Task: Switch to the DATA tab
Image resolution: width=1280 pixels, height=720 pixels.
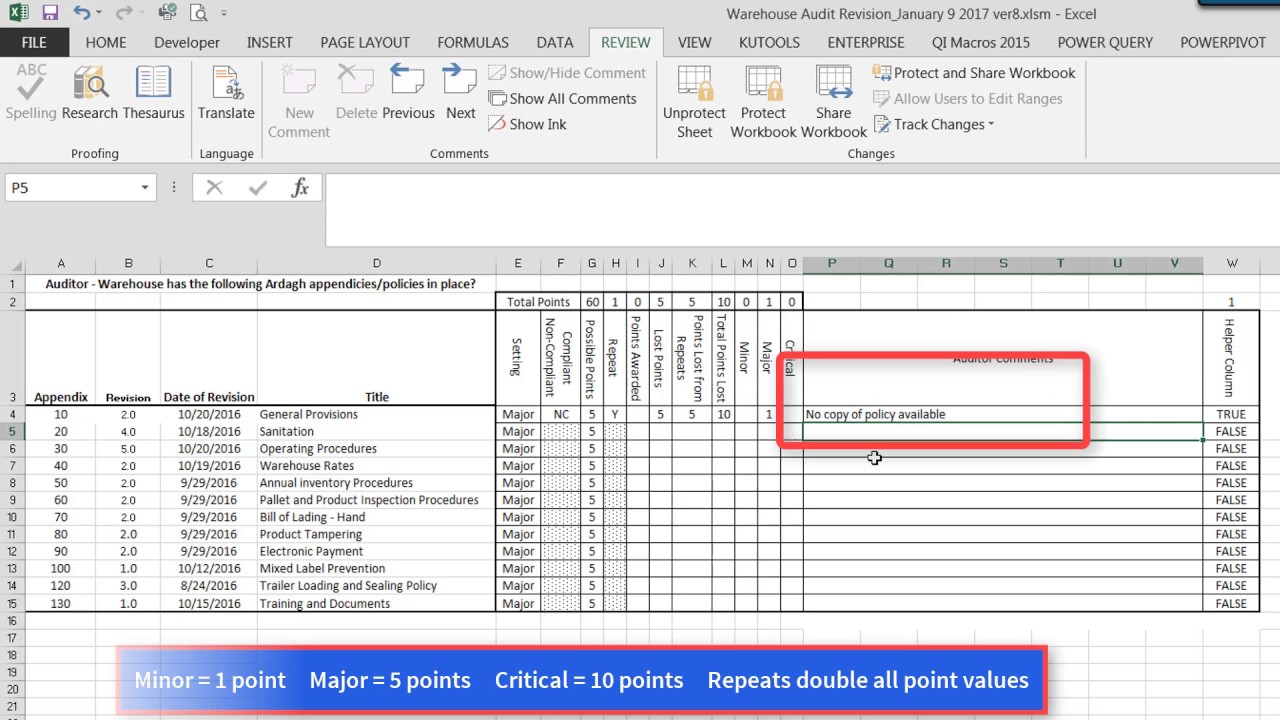Action: [x=555, y=43]
